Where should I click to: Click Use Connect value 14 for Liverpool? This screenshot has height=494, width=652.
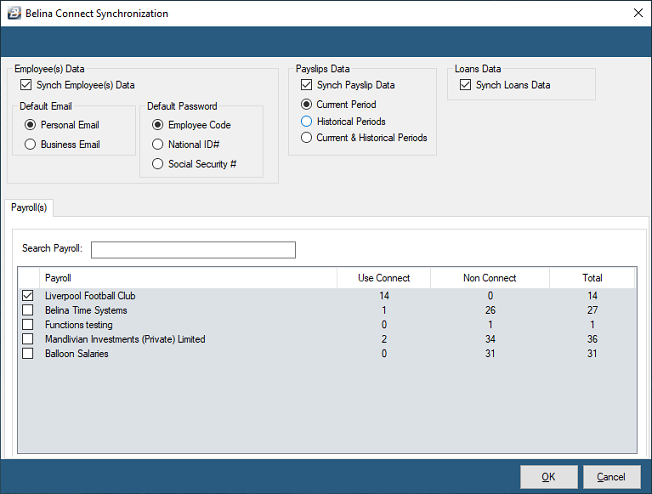[x=384, y=296]
